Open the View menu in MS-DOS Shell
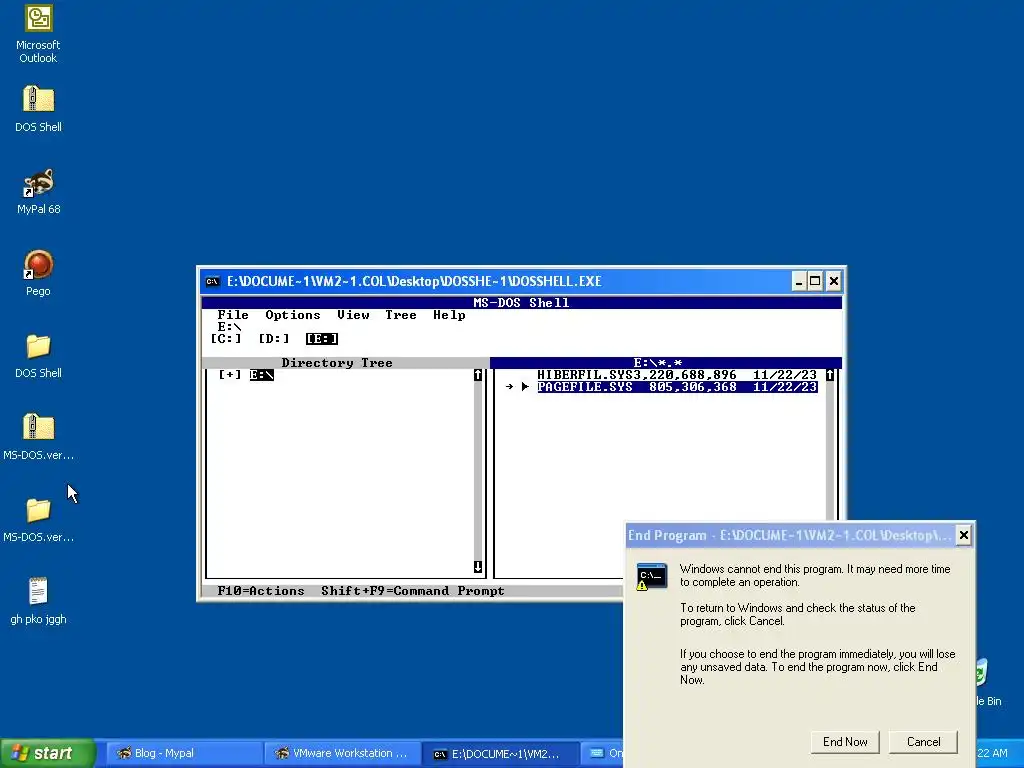 click(x=353, y=315)
